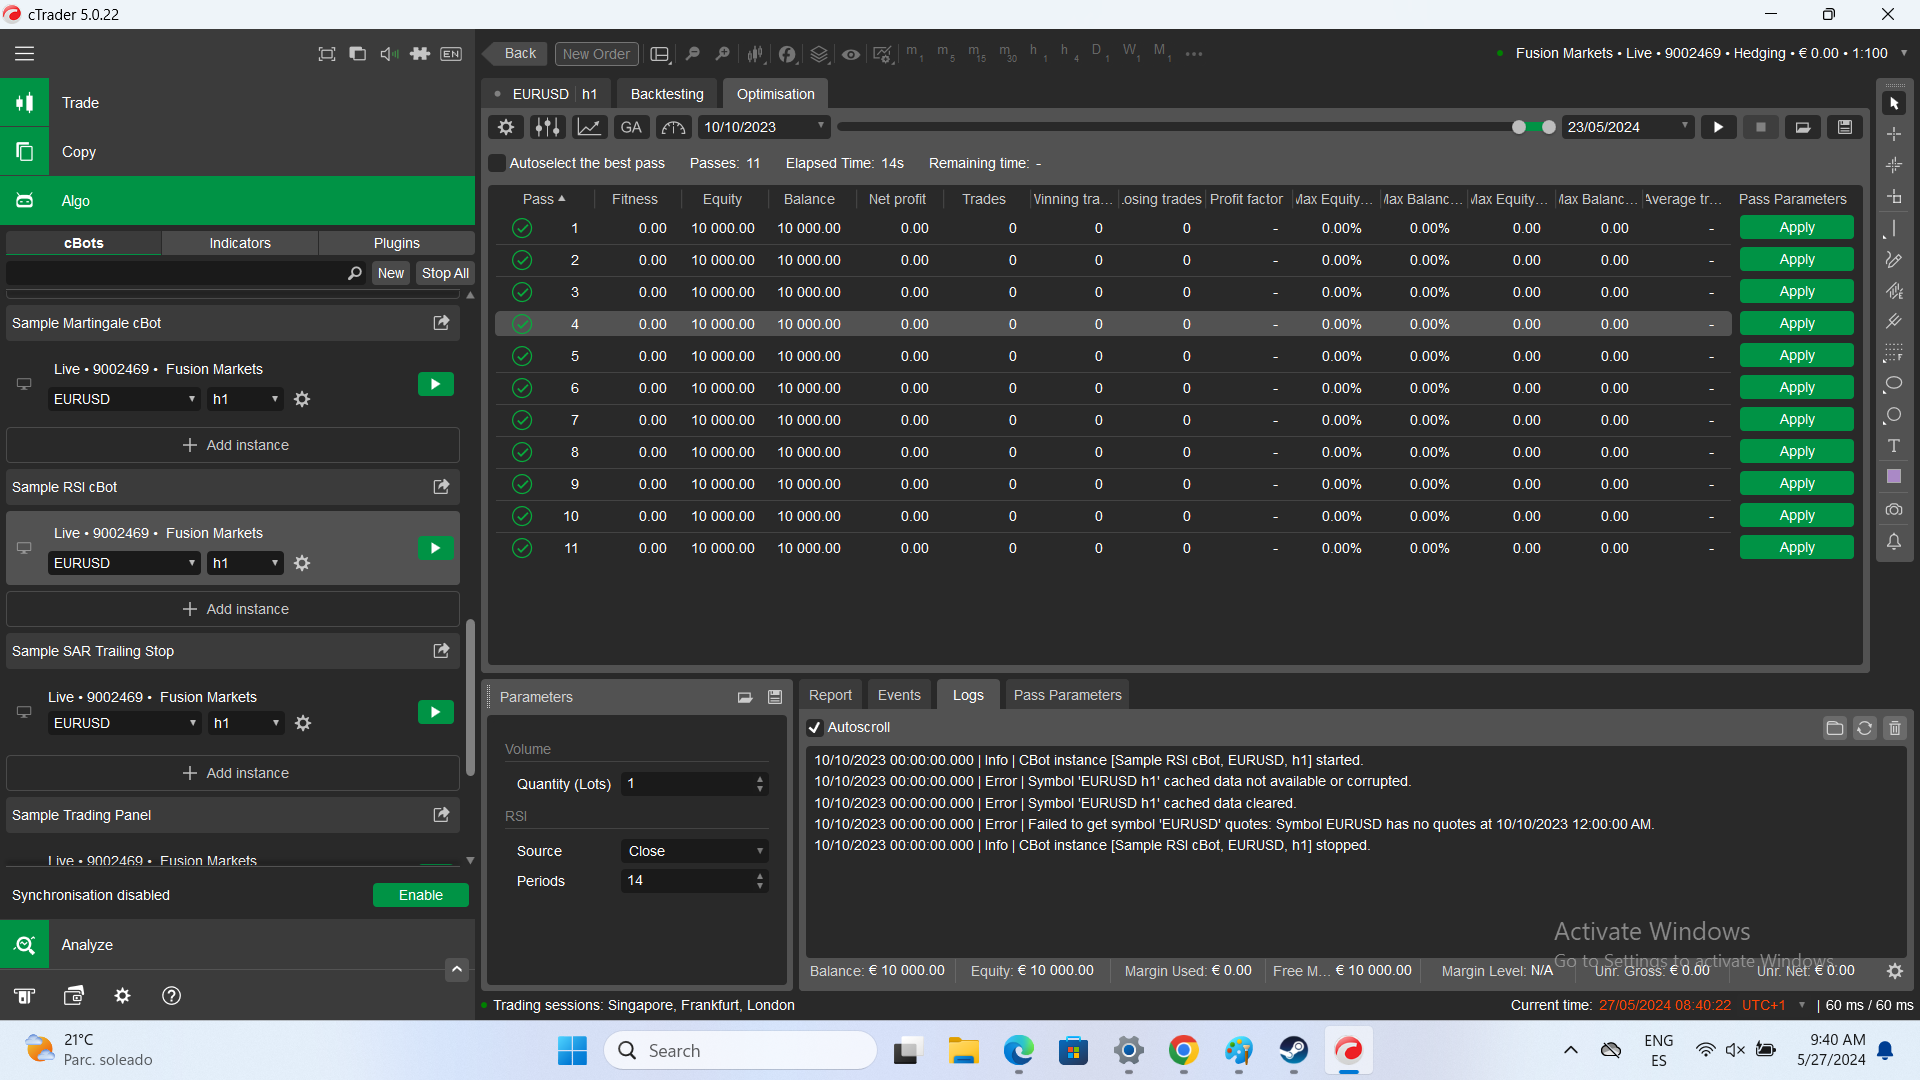Toggle the sound speaker icon
The height and width of the screenshot is (1080, 1920).
389,54
